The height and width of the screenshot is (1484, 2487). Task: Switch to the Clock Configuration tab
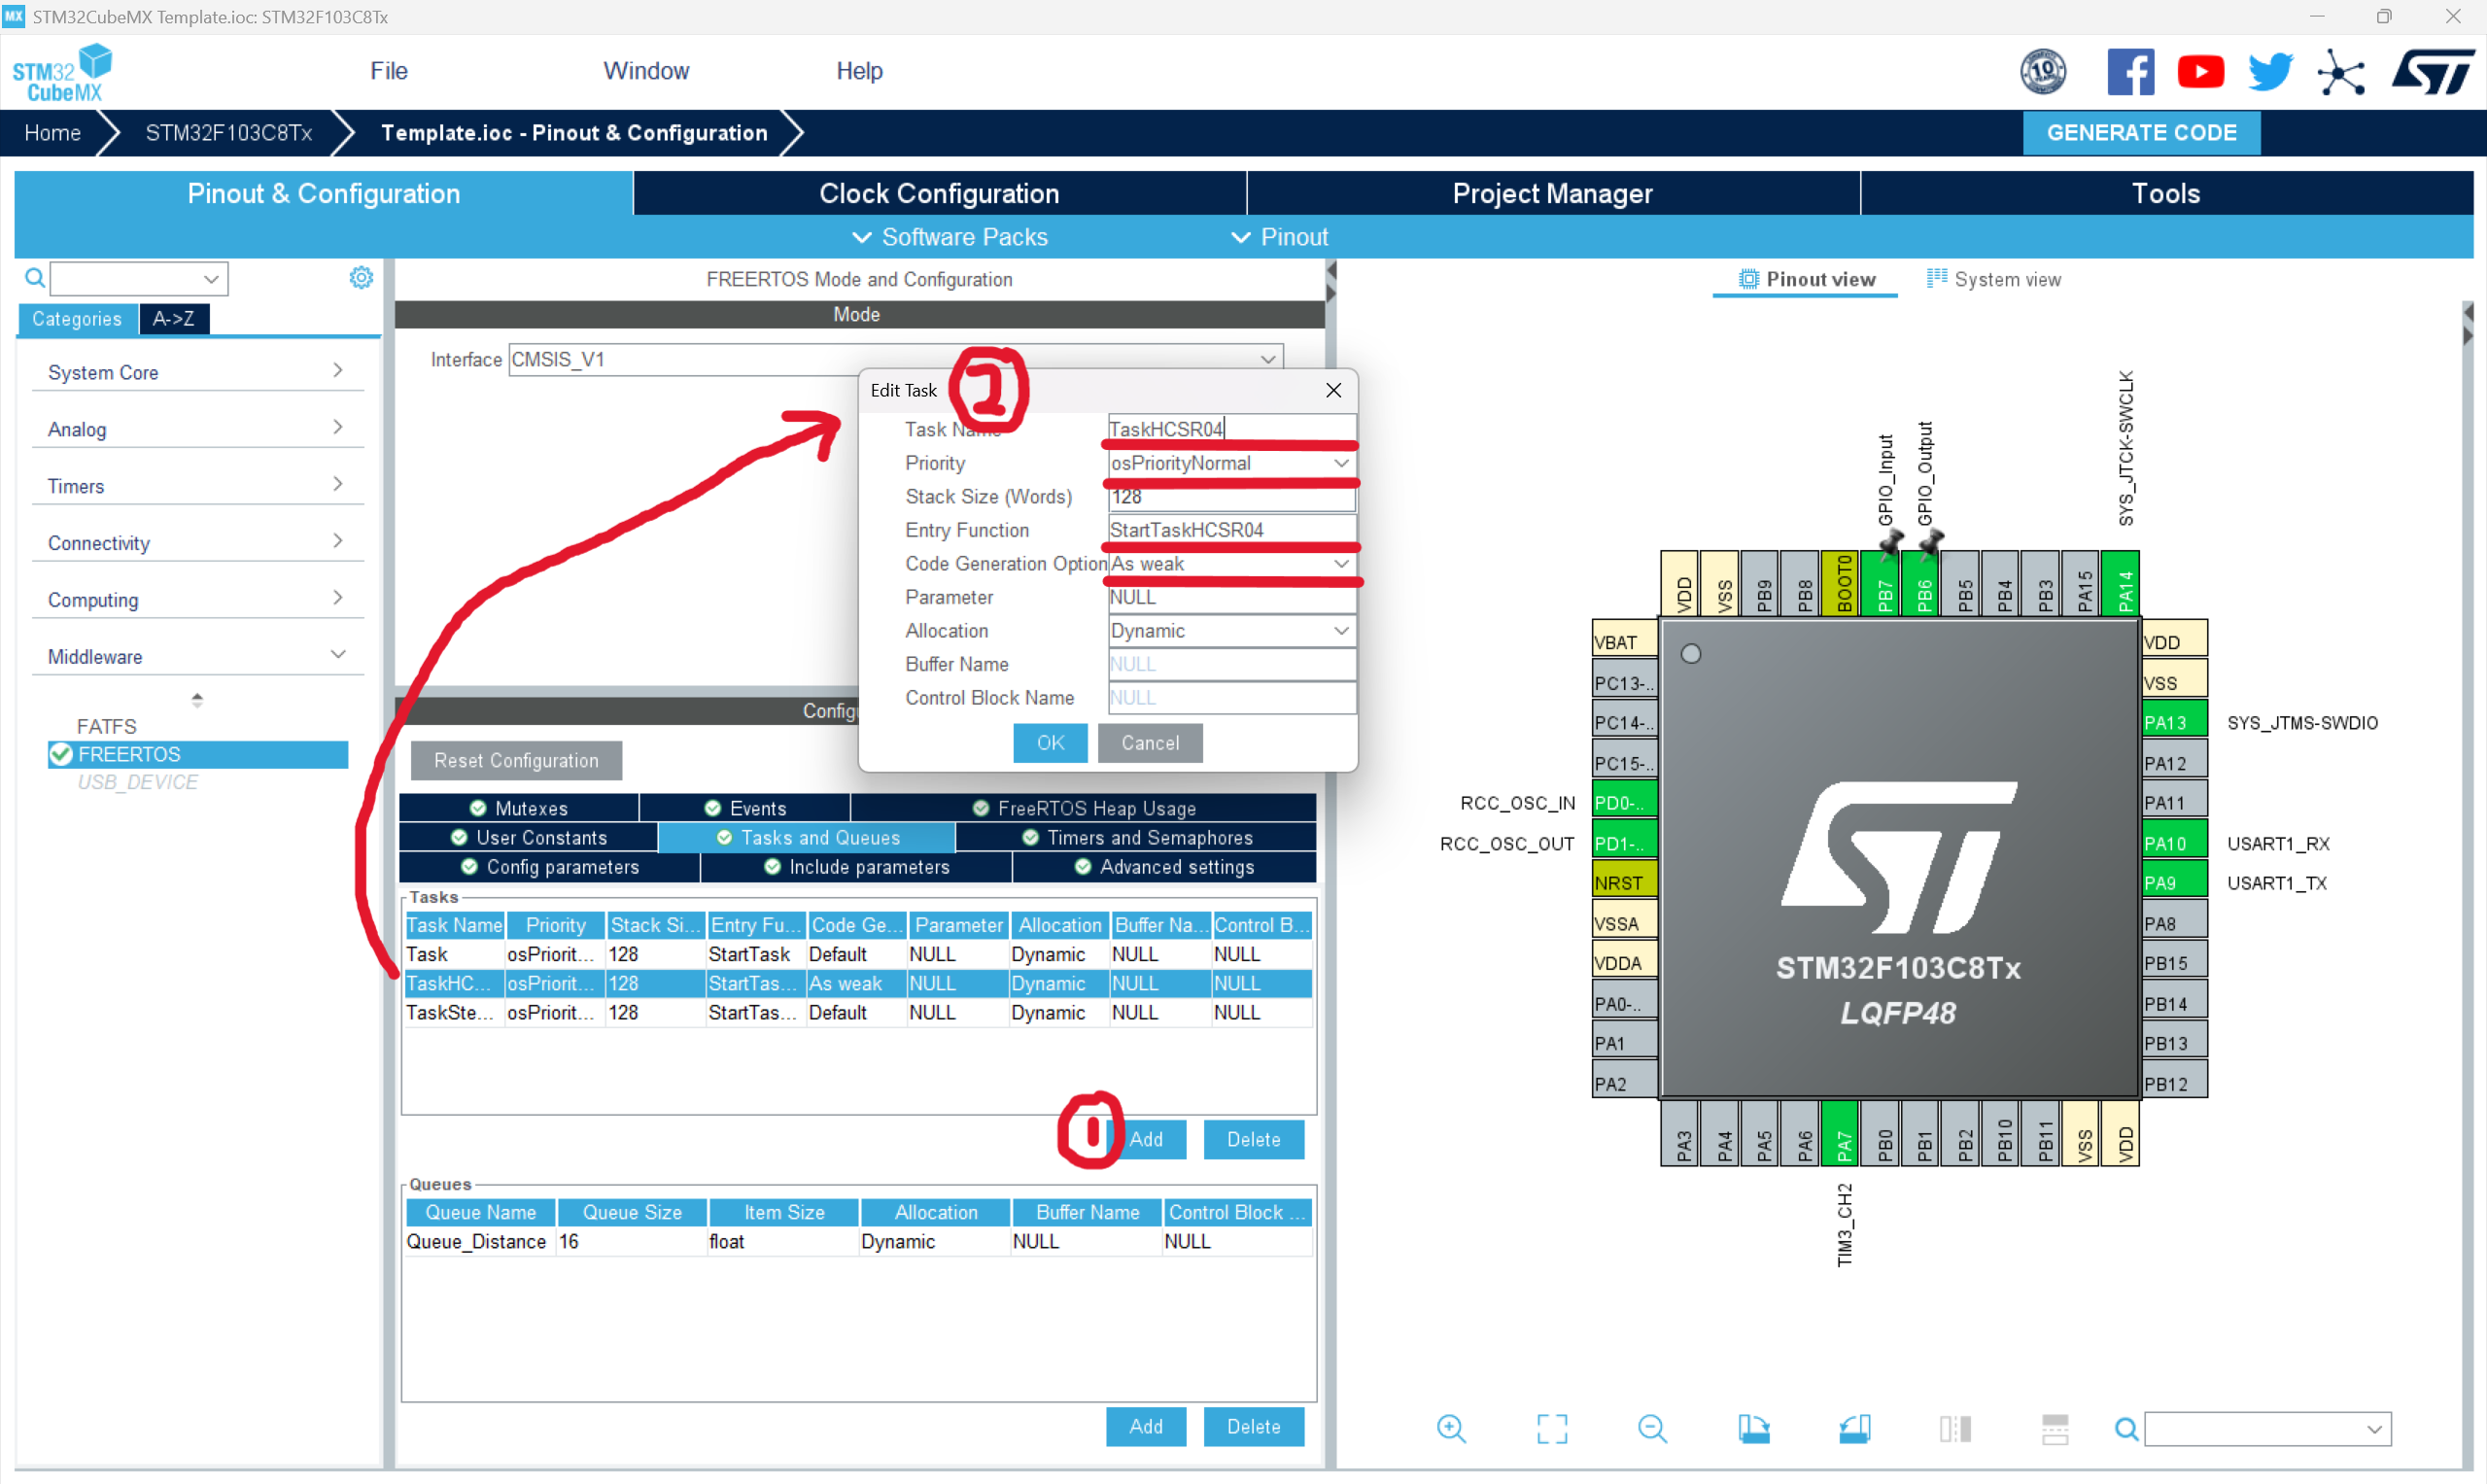[938, 193]
